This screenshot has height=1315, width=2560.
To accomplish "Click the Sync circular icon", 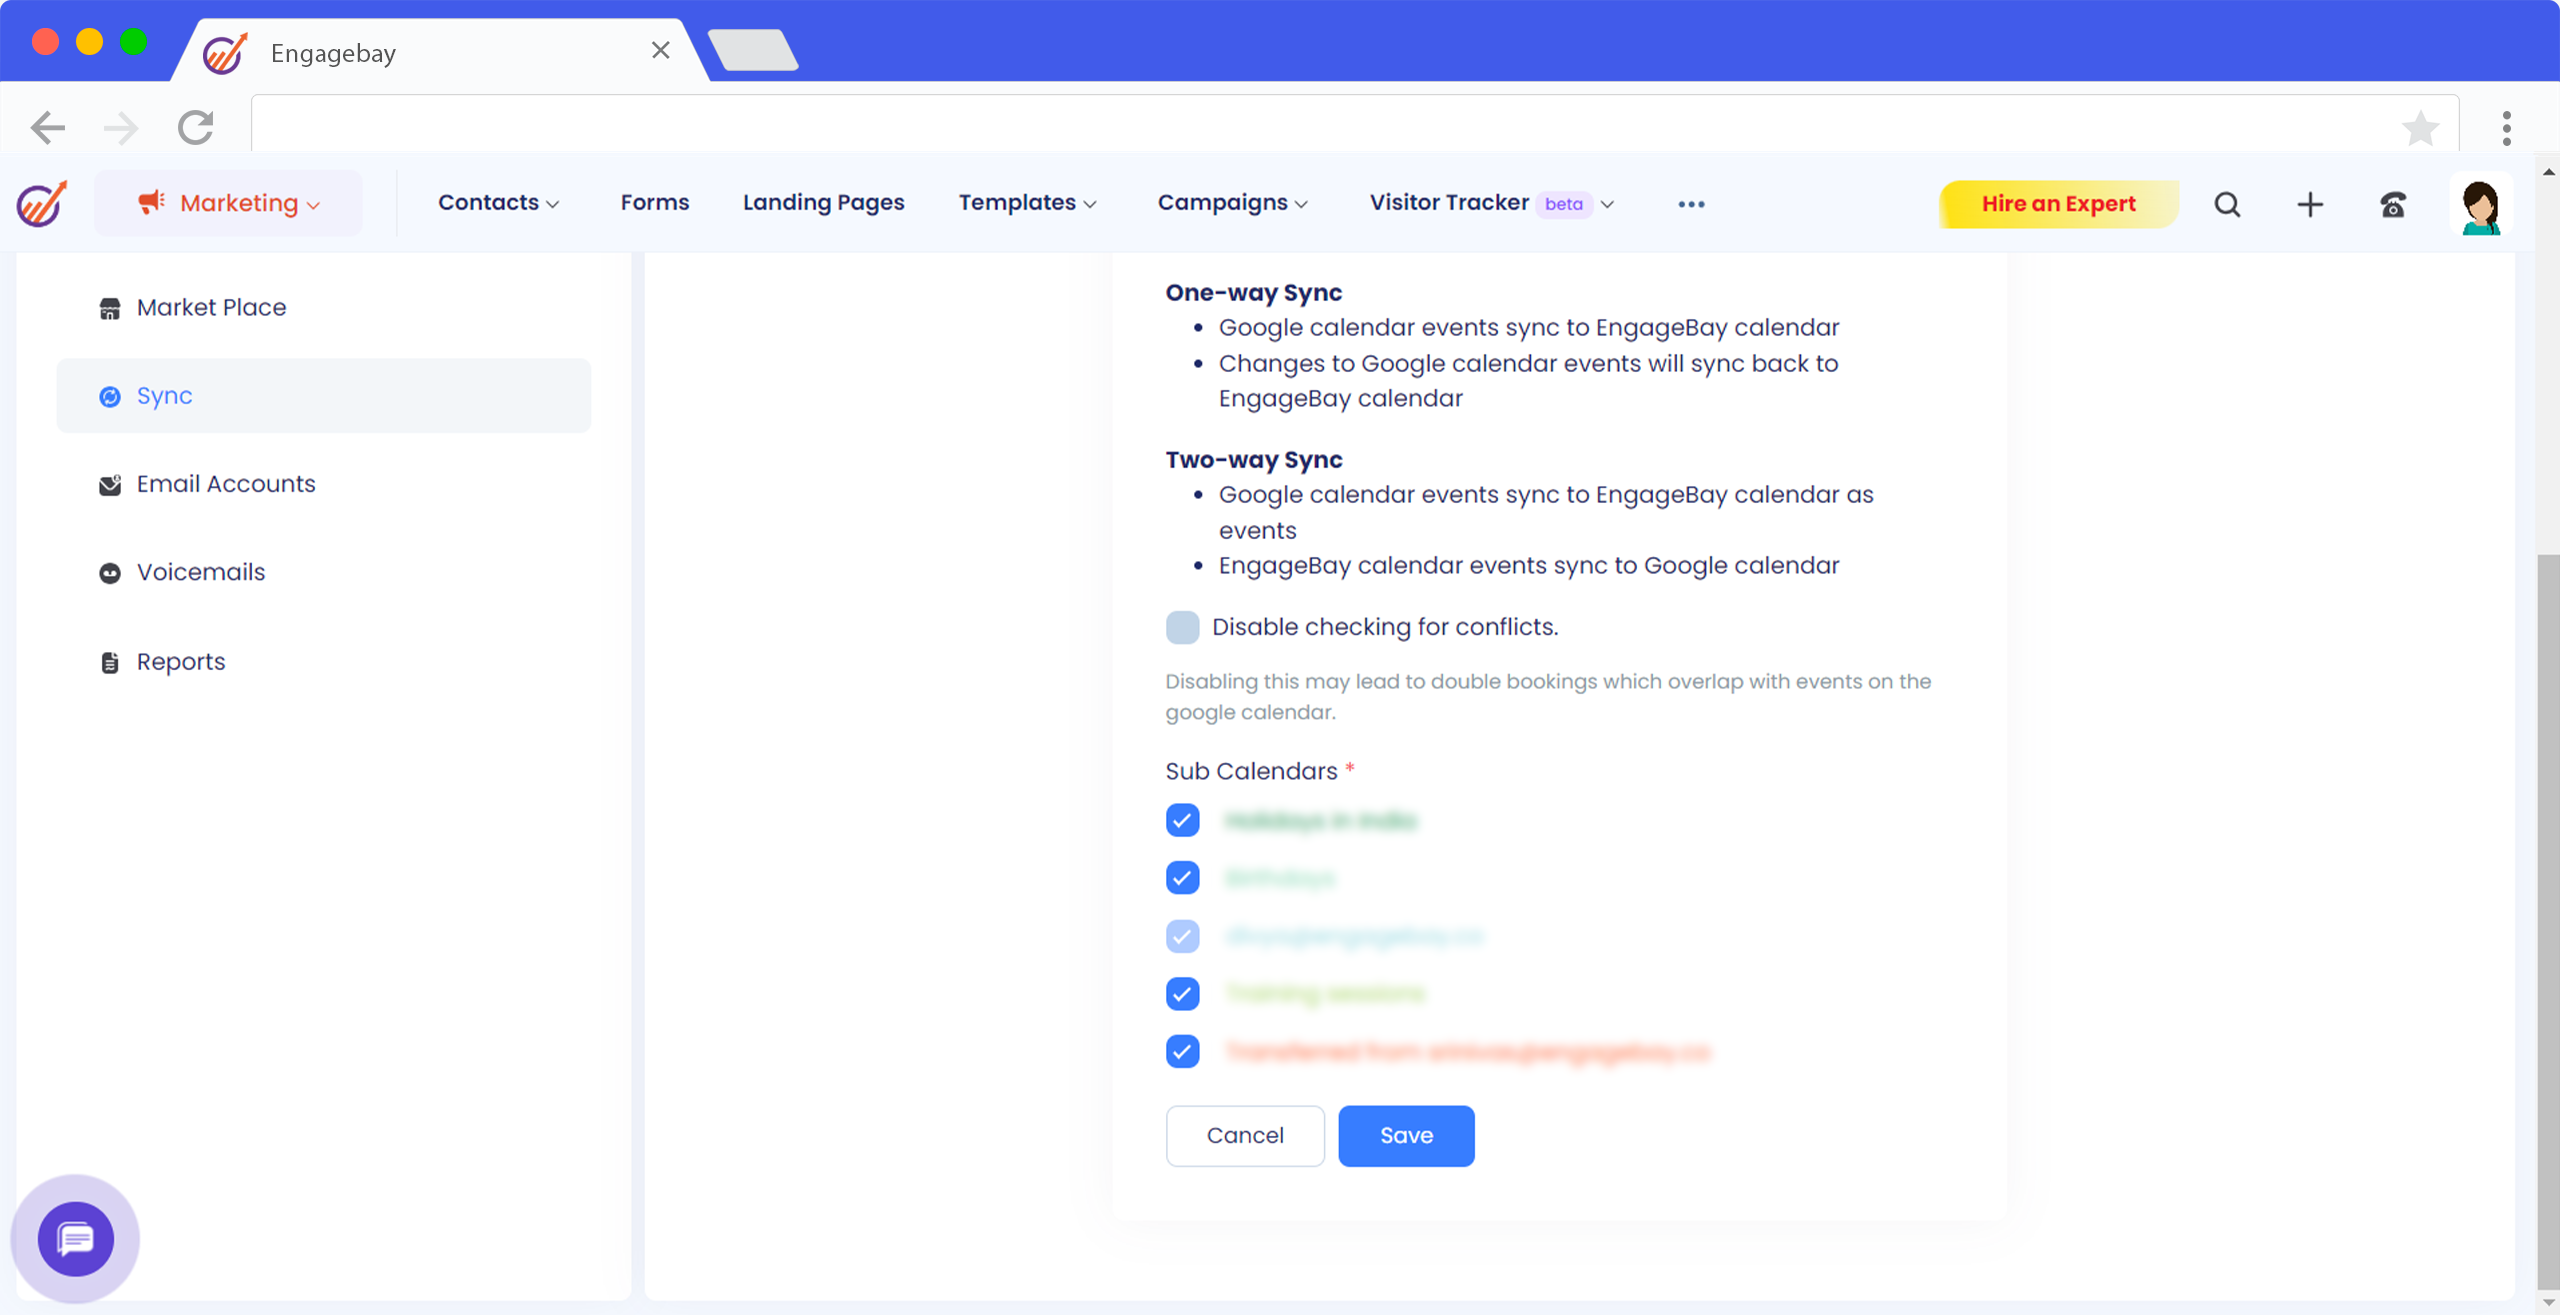I will (110, 396).
